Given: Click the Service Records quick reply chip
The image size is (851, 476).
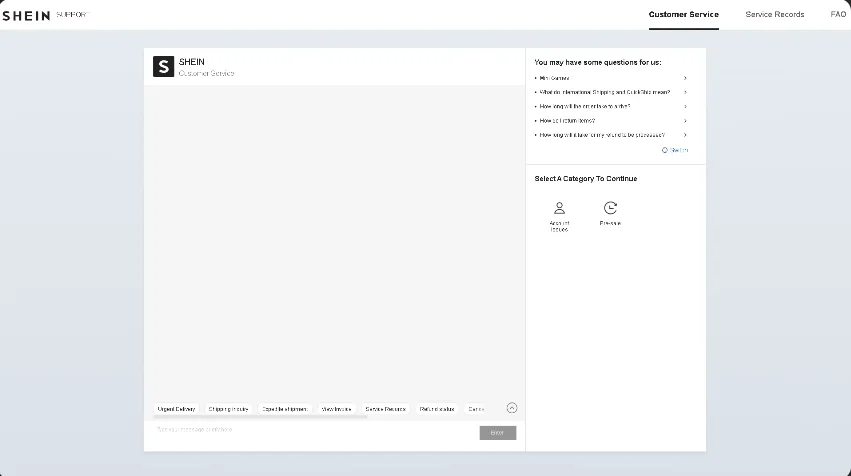Looking at the screenshot, I should tap(385, 409).
